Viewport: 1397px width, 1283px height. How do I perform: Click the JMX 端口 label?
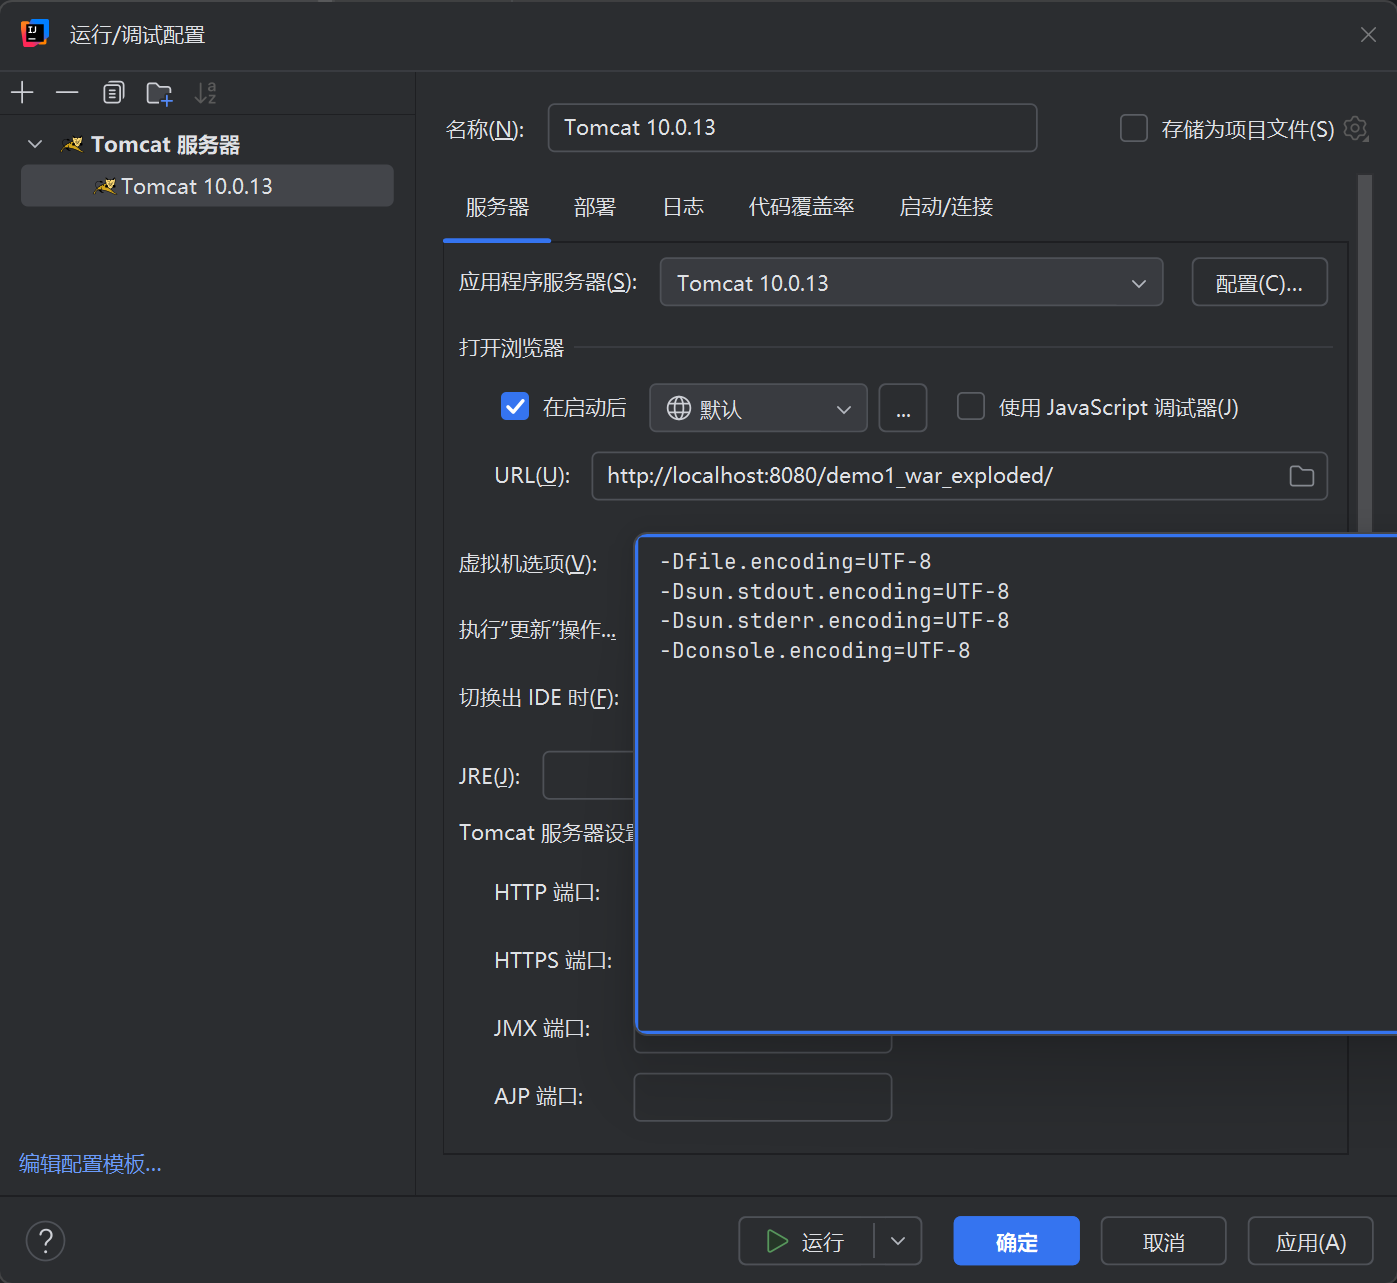click(x=542, y=1028)
